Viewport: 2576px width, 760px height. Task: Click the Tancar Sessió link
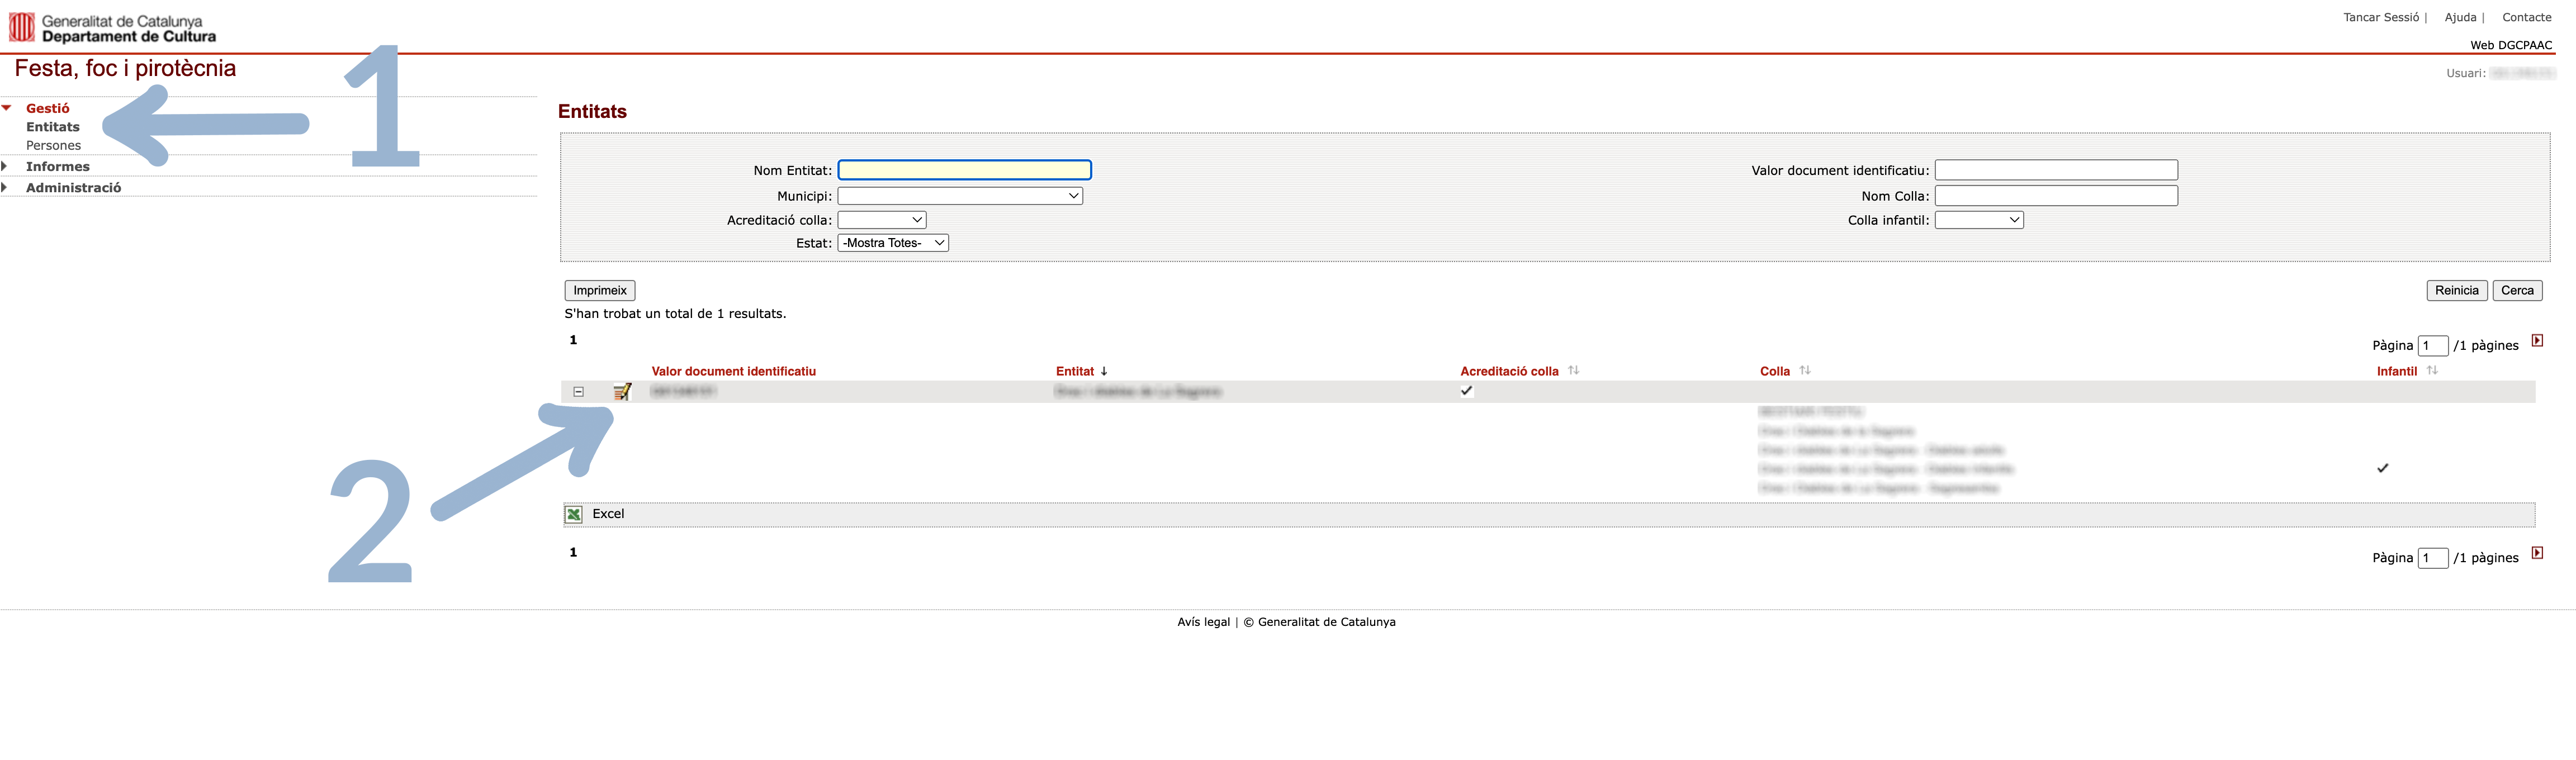point(2380,17)
